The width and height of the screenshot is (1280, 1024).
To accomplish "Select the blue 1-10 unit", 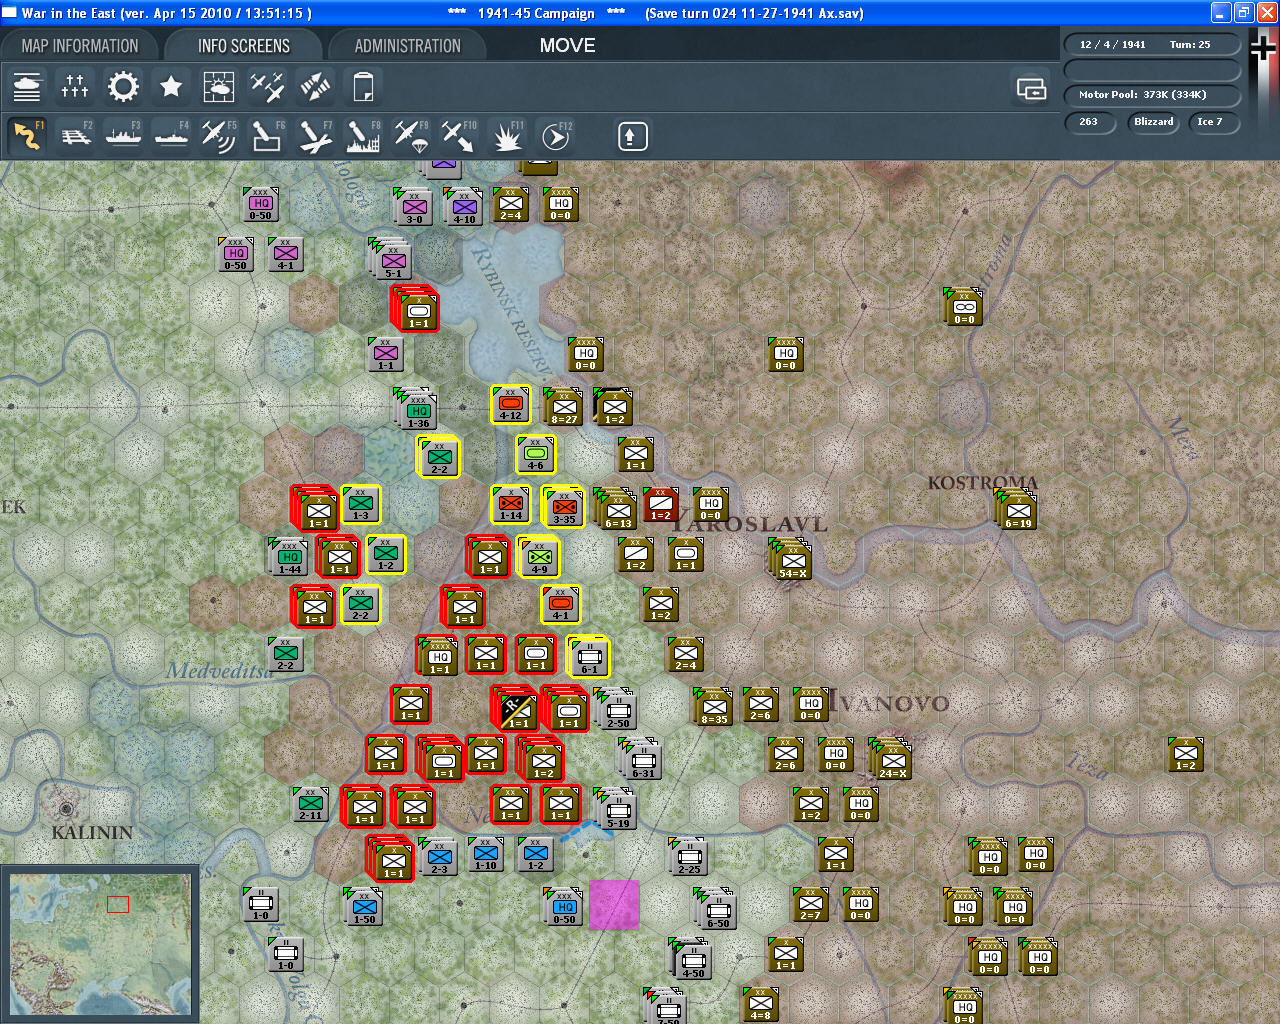I will [486, 855].
